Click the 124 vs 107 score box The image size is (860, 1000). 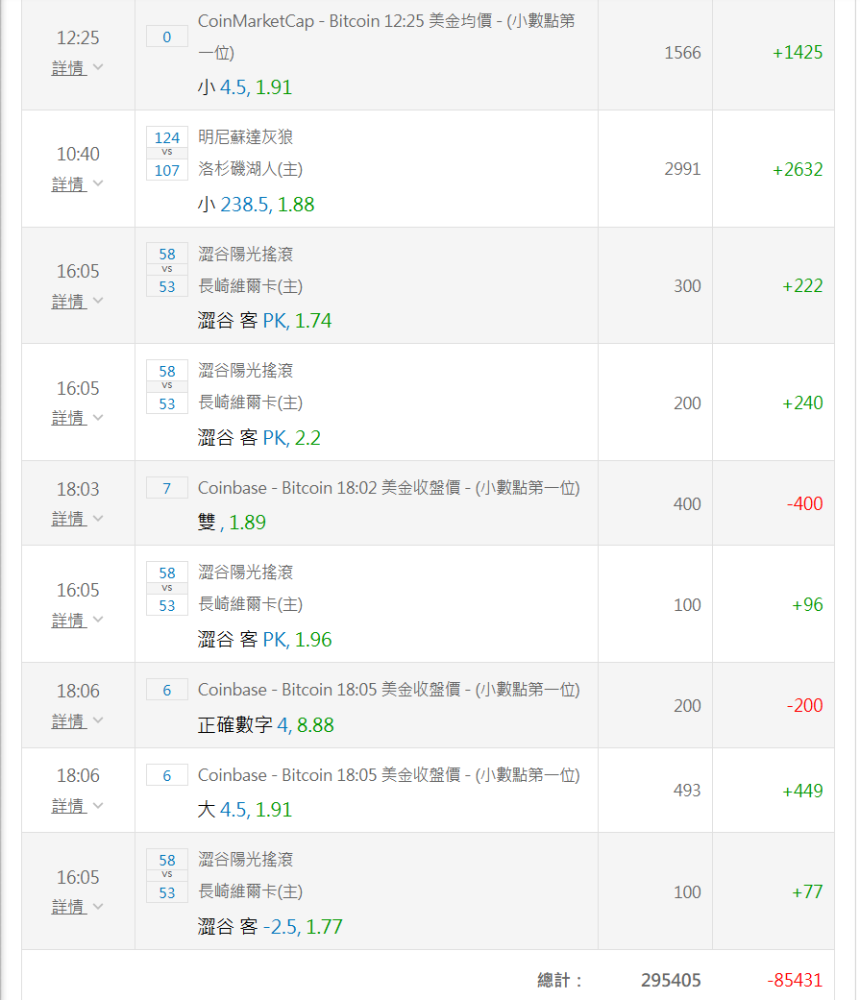click(167, 154)
